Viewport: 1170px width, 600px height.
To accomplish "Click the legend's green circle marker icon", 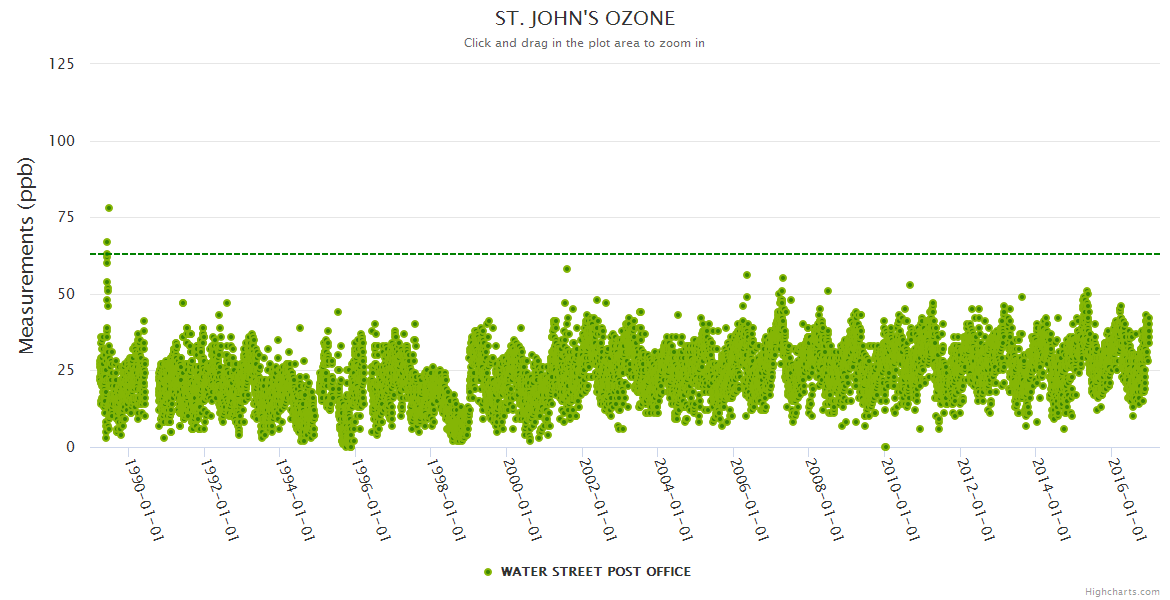I will tap(488, 572).
